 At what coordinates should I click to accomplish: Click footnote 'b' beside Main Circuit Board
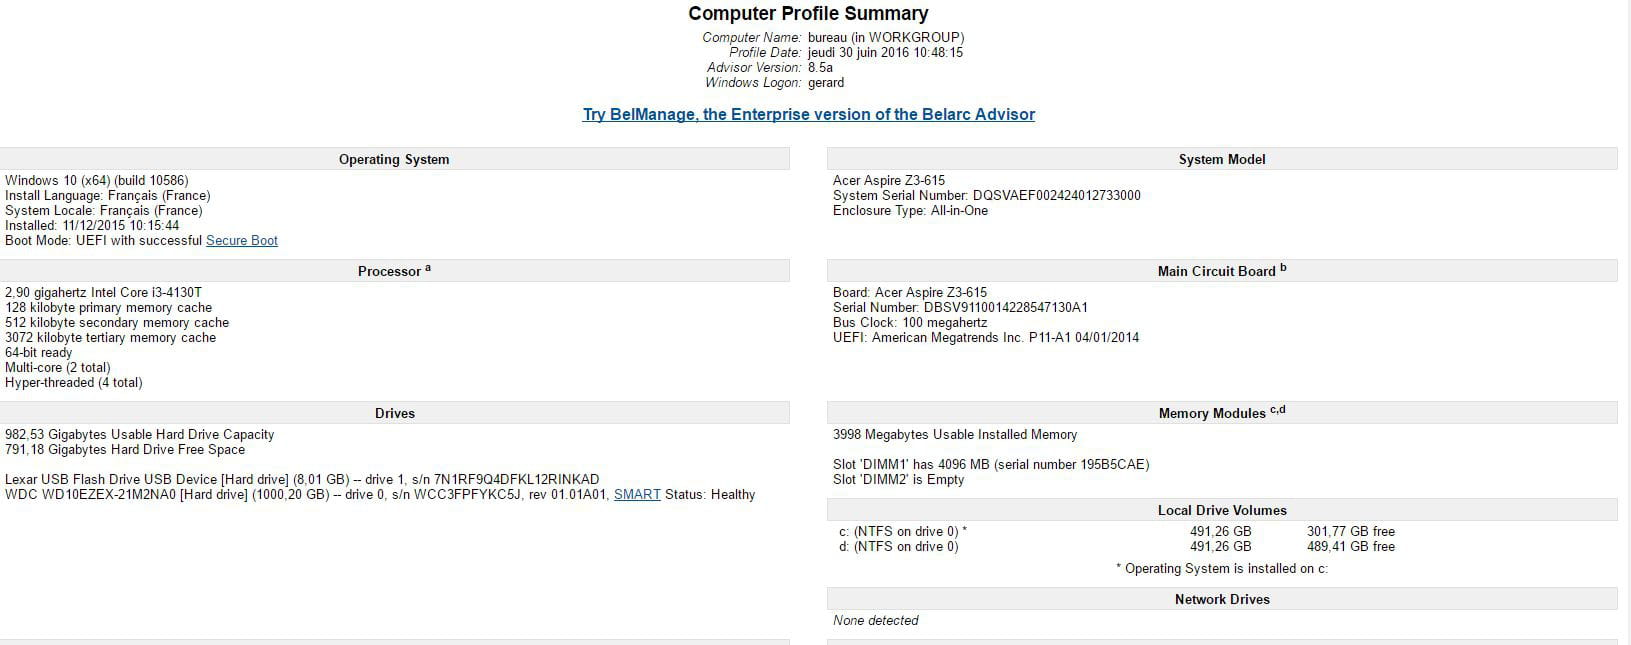click(1283, 268)
